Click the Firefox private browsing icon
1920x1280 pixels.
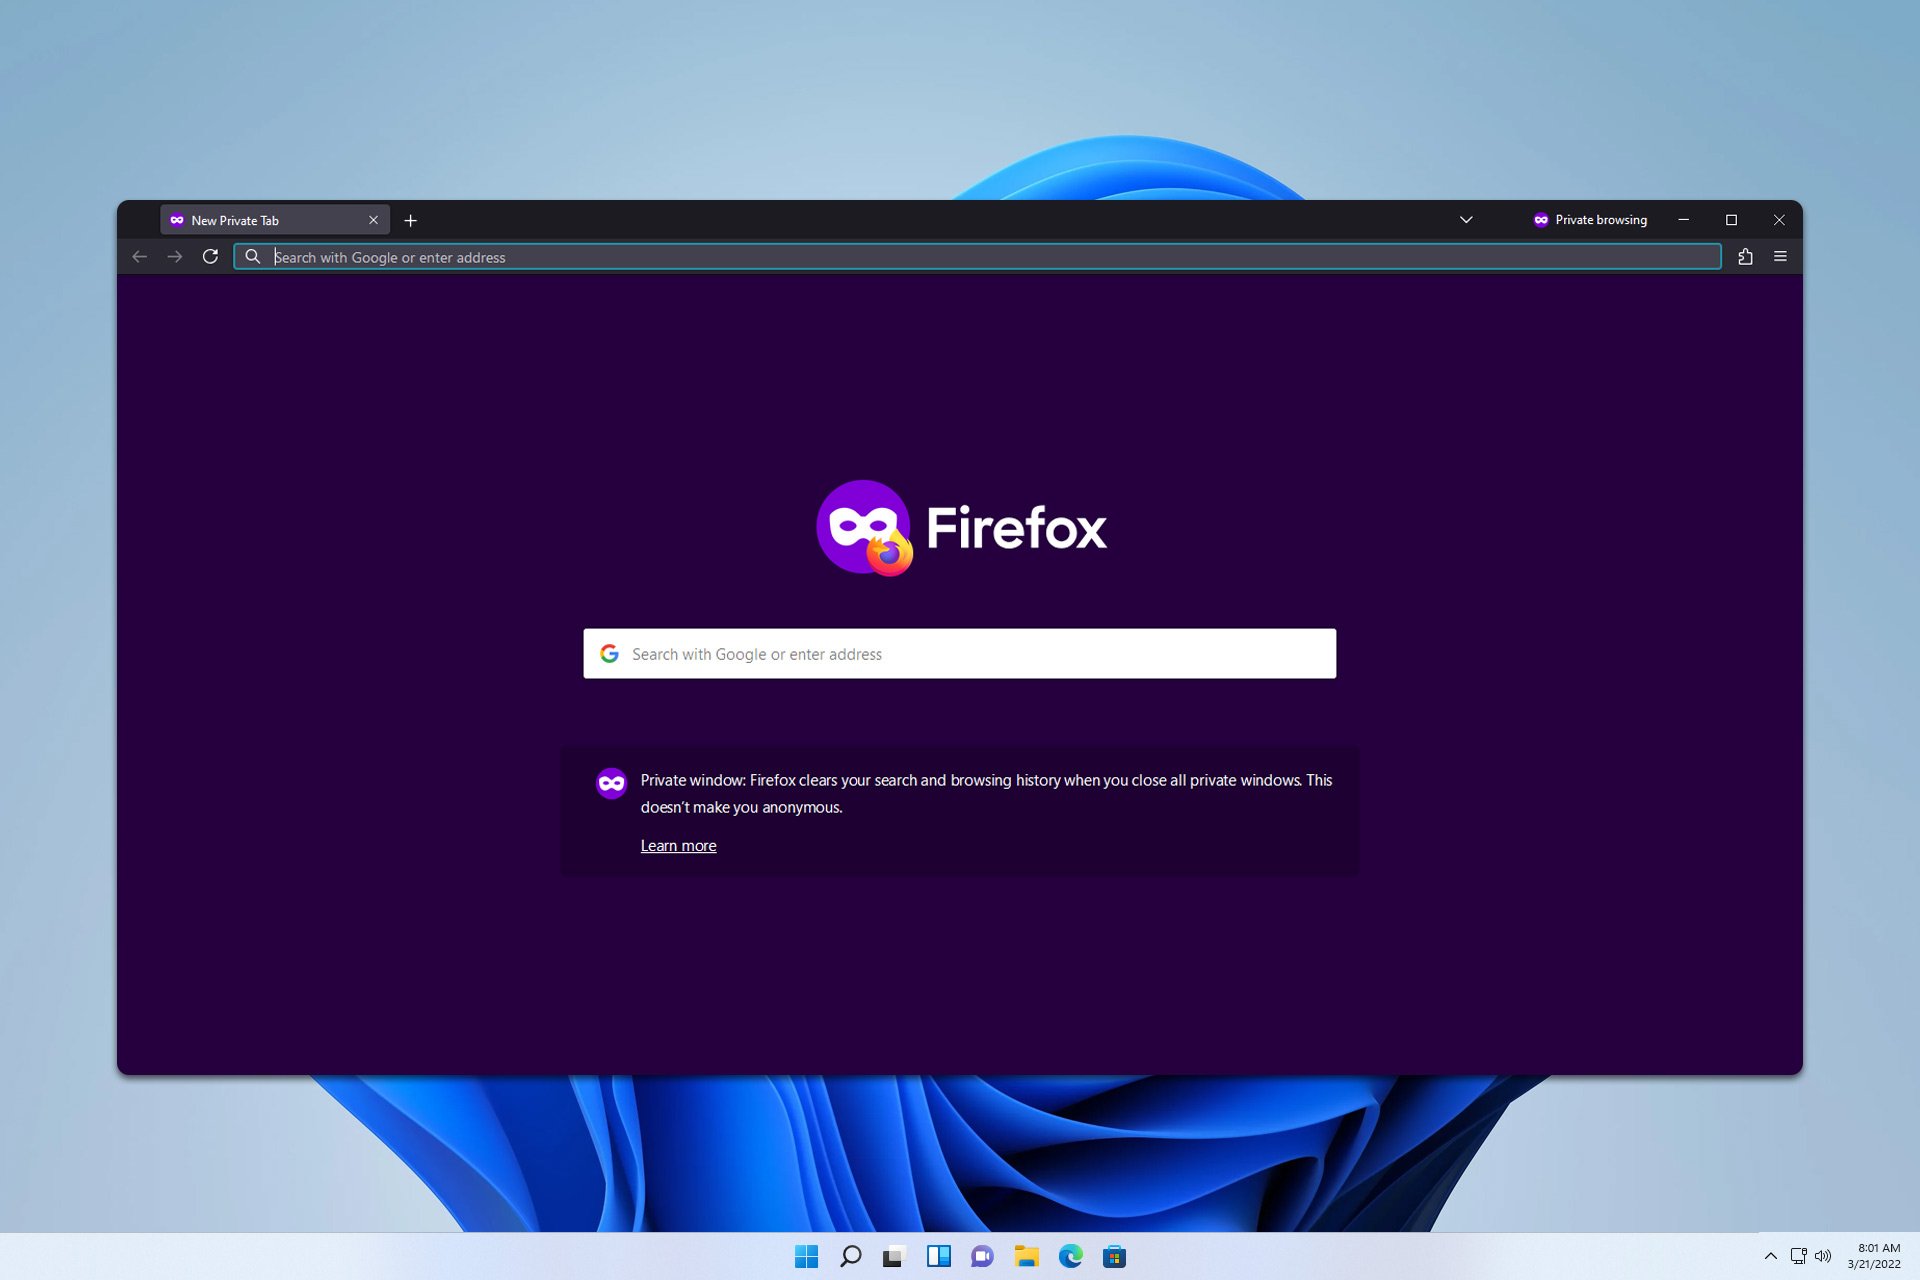1541,219
